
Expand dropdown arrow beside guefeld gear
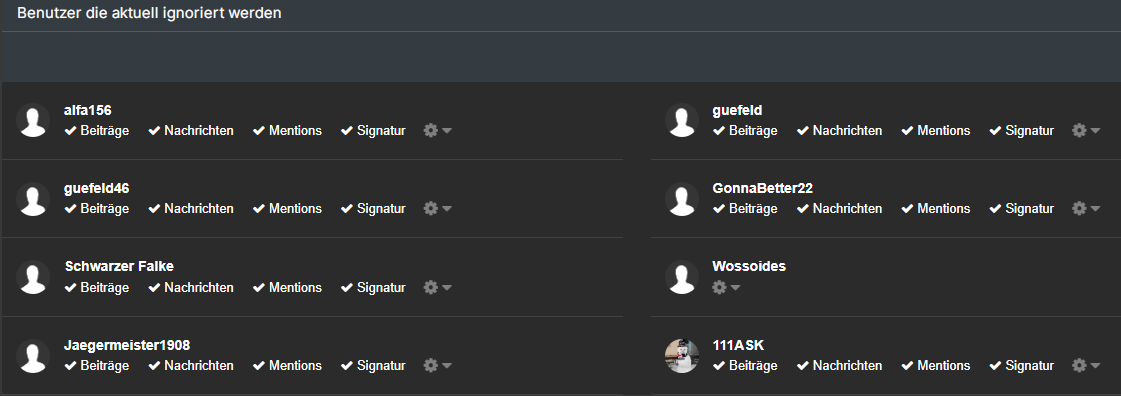tap(1095, 131)
